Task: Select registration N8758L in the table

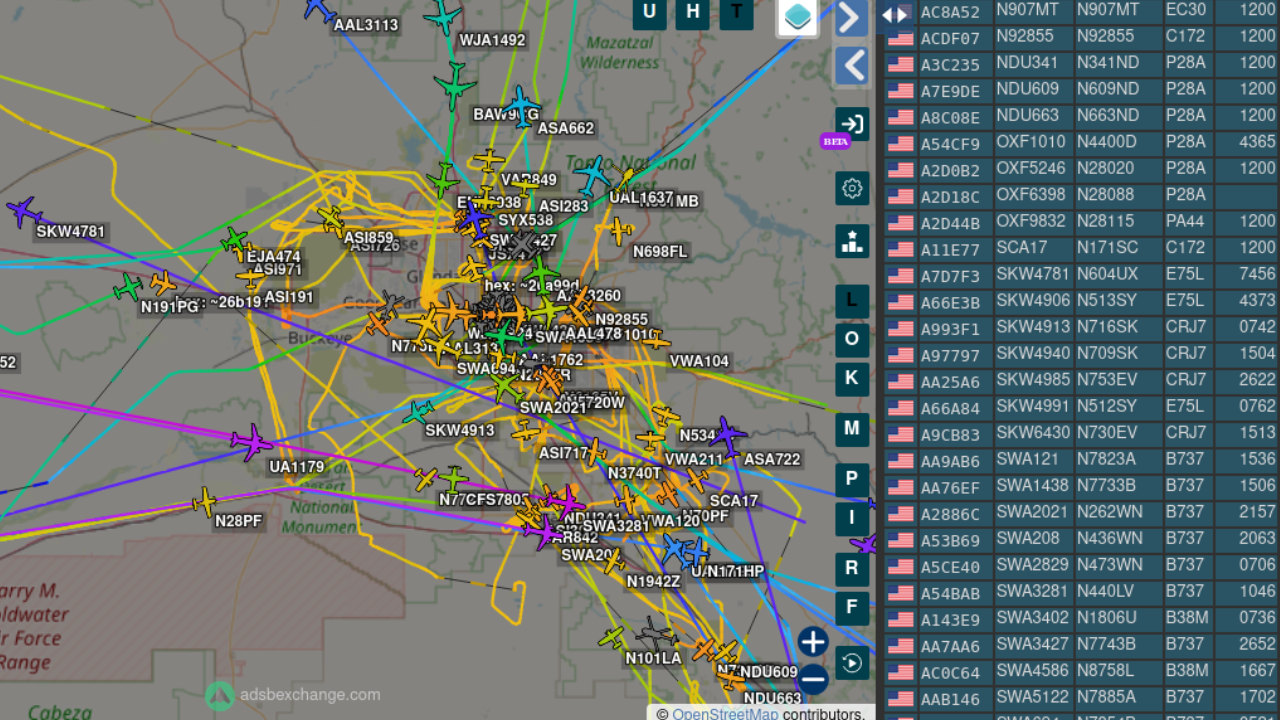Action: [x=1106, y=672]
